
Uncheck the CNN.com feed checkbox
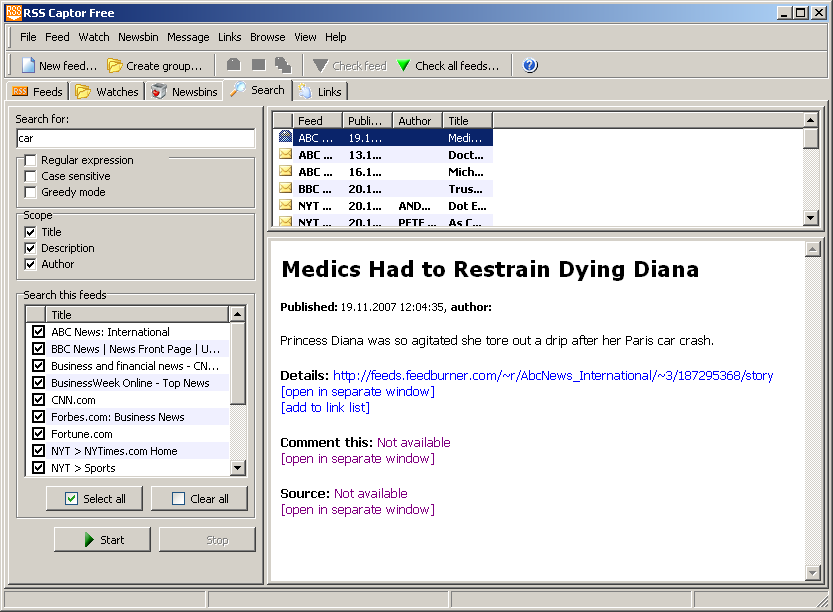[39, 400]
